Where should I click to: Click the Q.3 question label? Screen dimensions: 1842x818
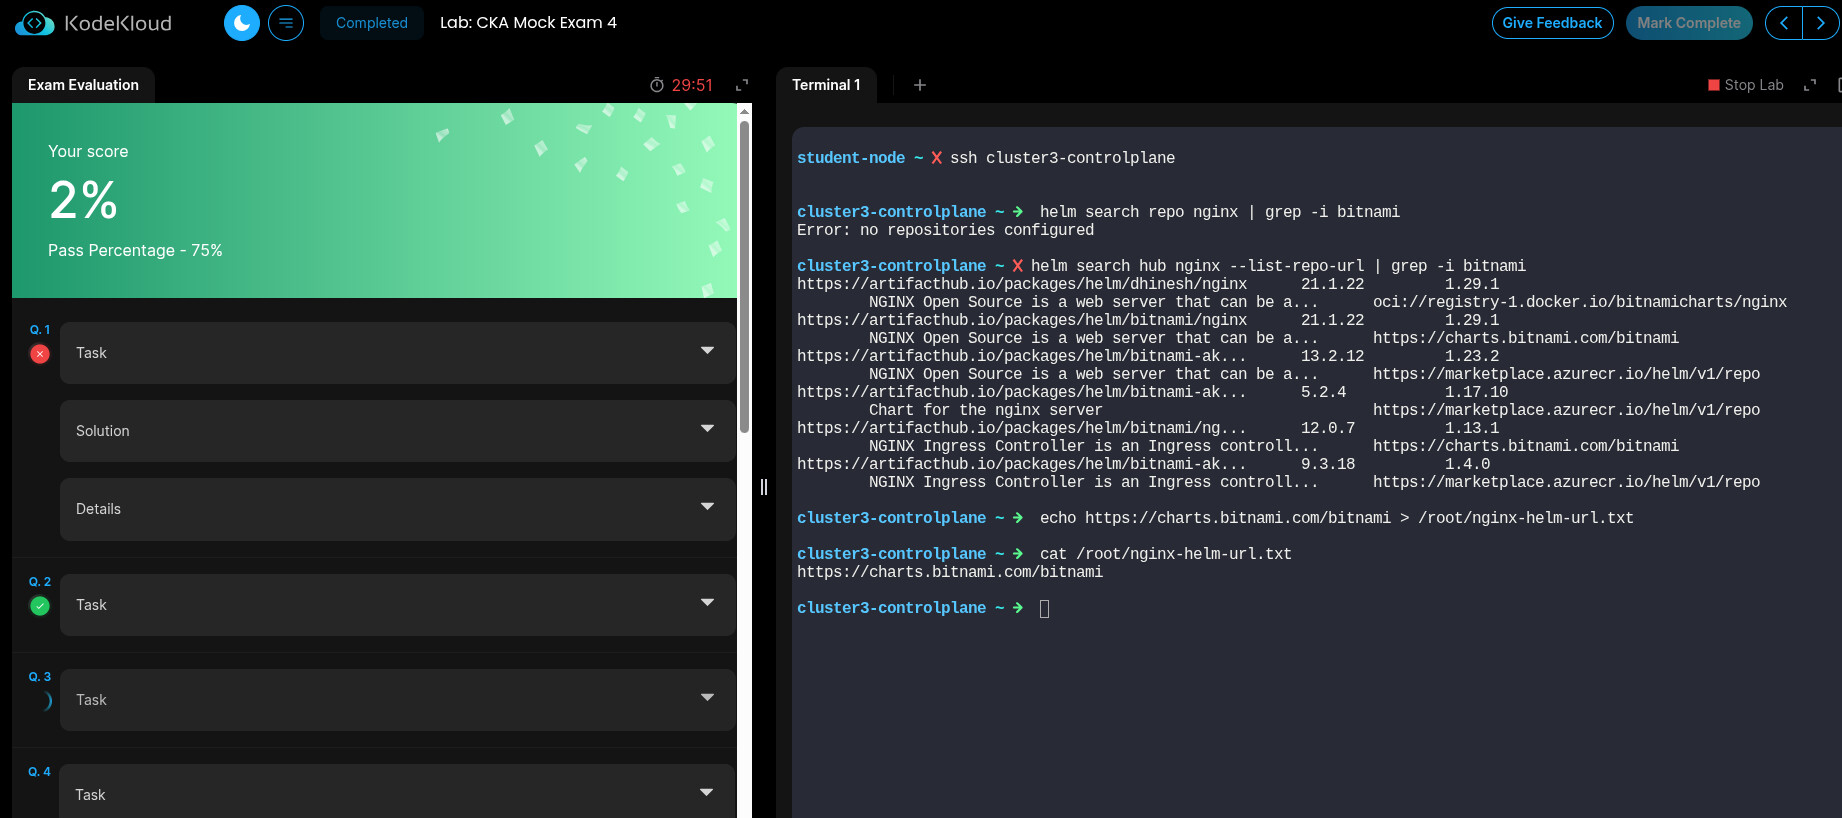click(x=40, y=677)
